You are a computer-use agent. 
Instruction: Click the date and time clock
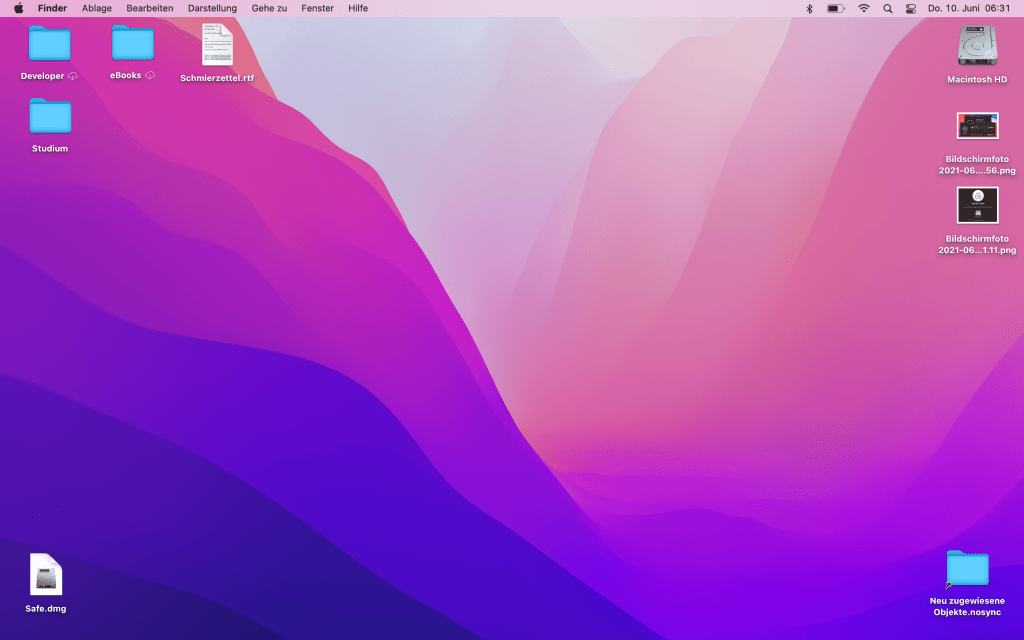(969, 8)
